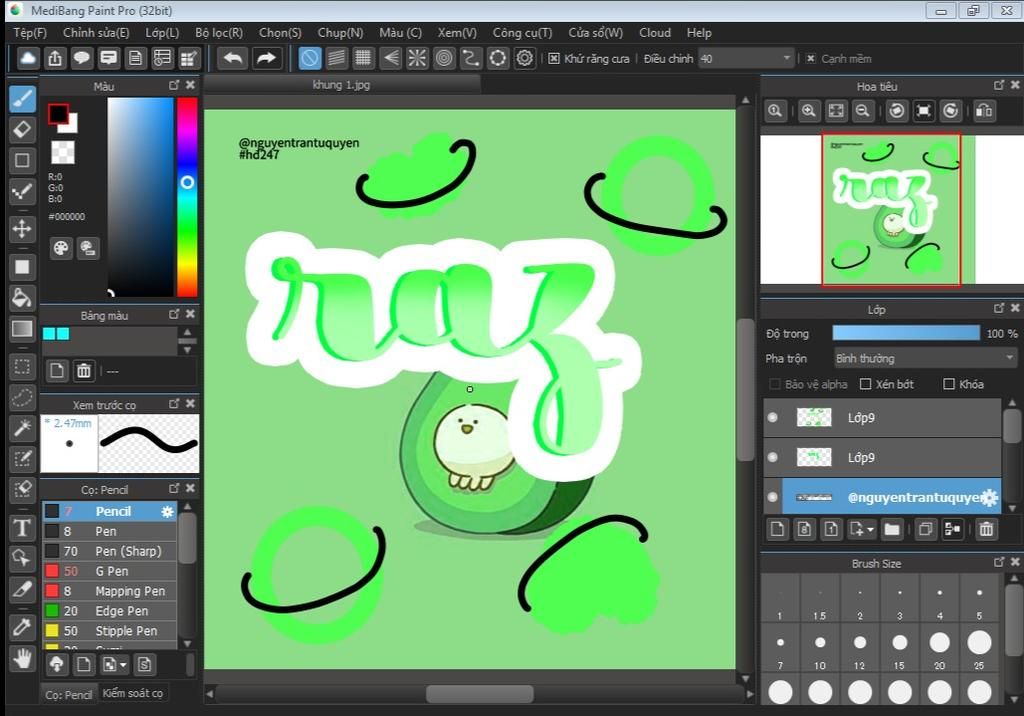The width and height of the screenshot is (1024, 716).
Task: Select the Eyedropper tool
Action: (22, 627)
